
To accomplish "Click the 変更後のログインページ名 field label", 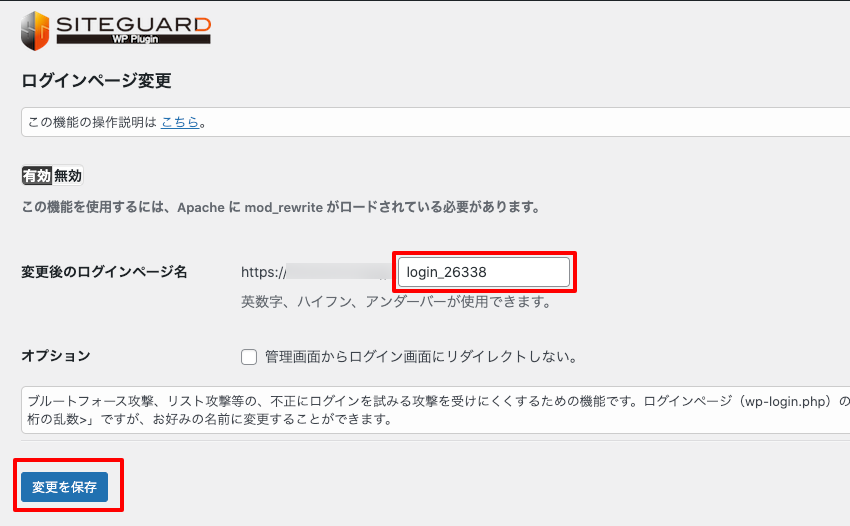I will click(104, 272).
